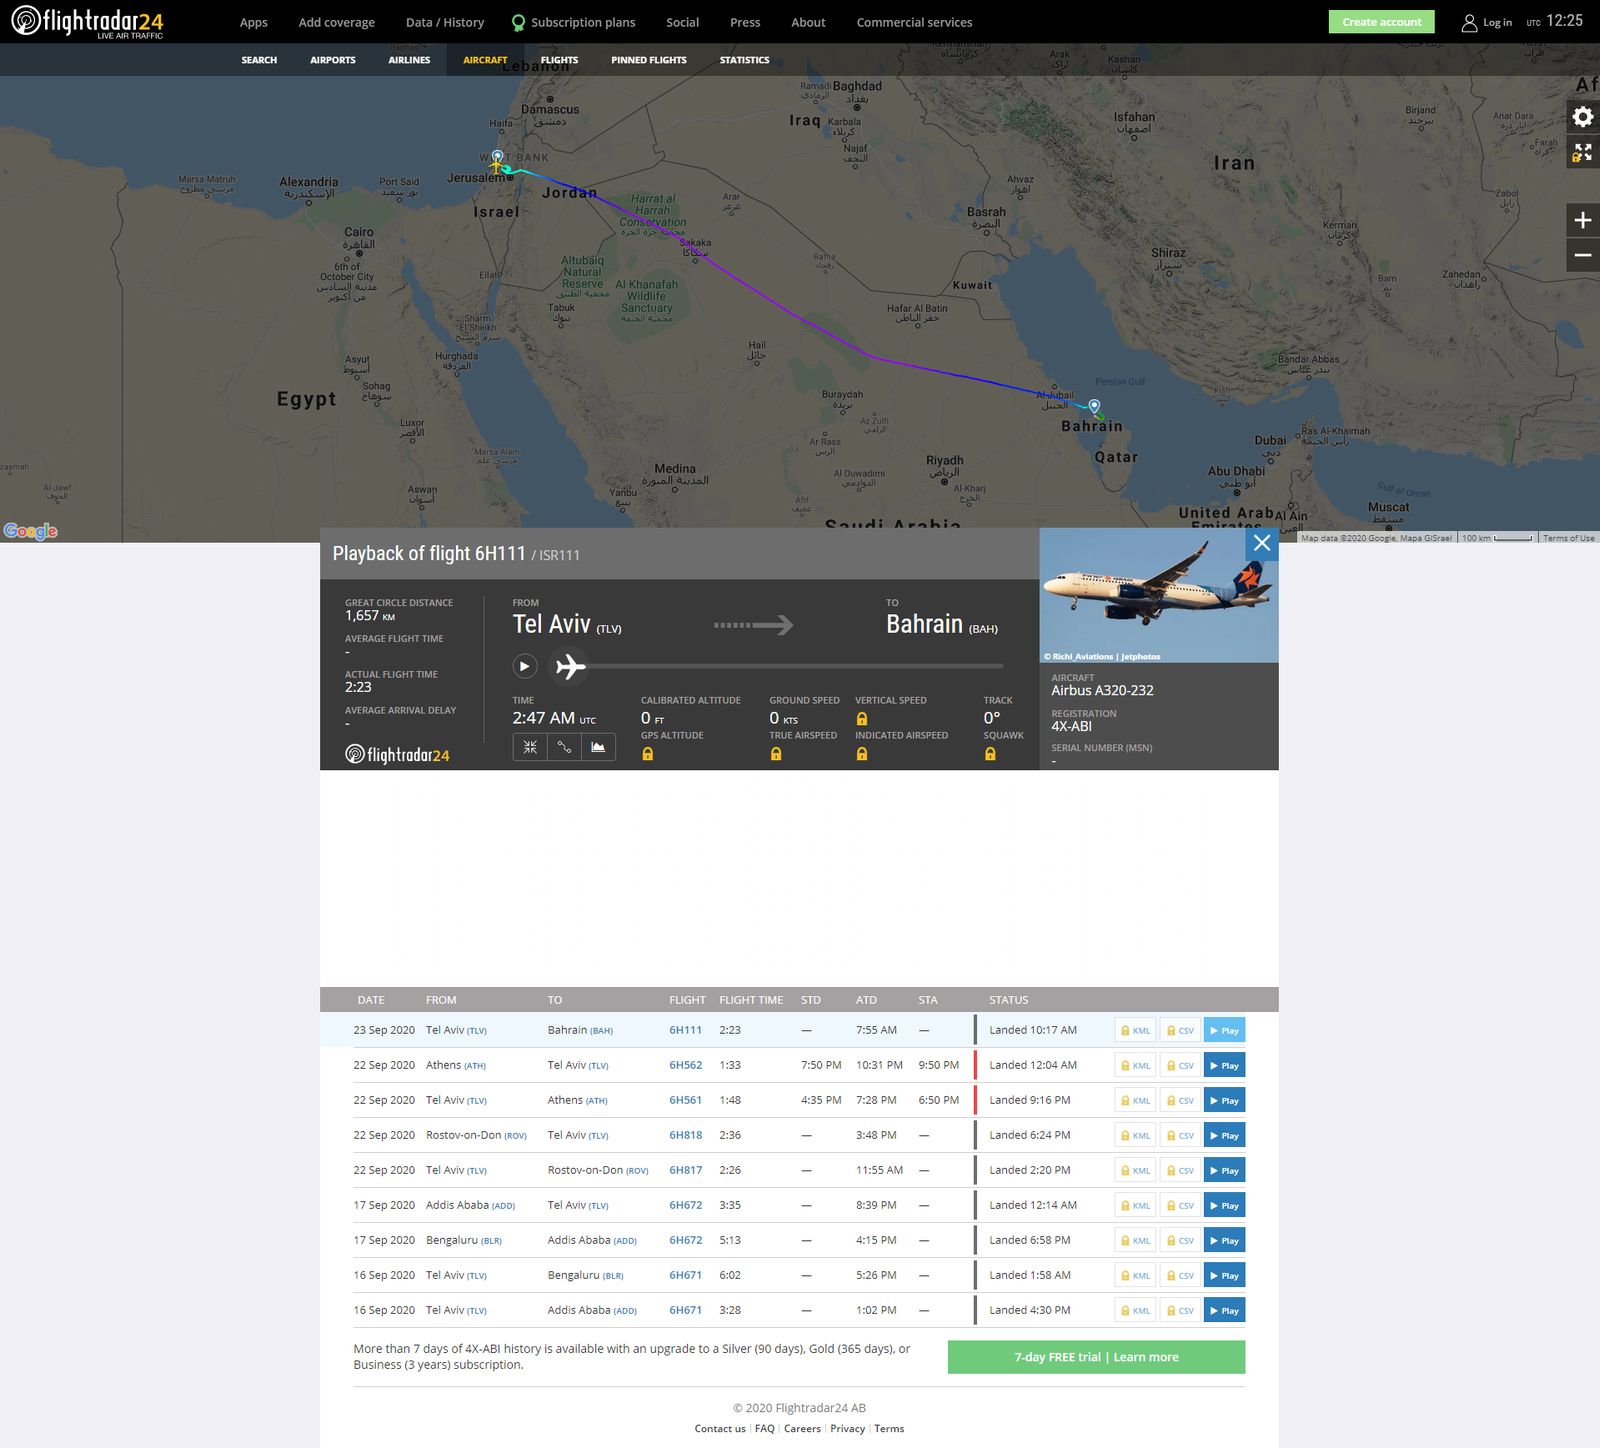This screenshot has width=1600, height=1448.
Task: Open the Privacy footer link
Action: tap(847, 1428)
